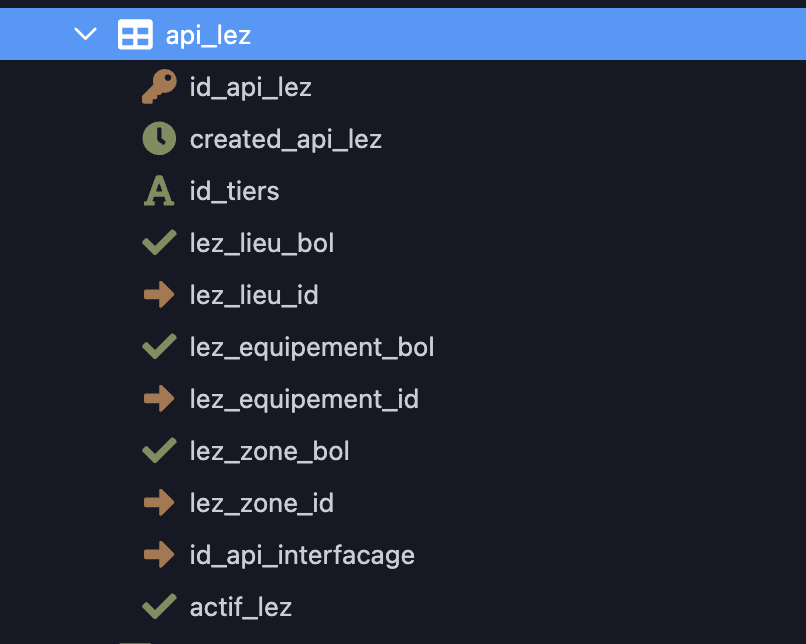Click the arrow icon beside lez_equipement_id

159,398
